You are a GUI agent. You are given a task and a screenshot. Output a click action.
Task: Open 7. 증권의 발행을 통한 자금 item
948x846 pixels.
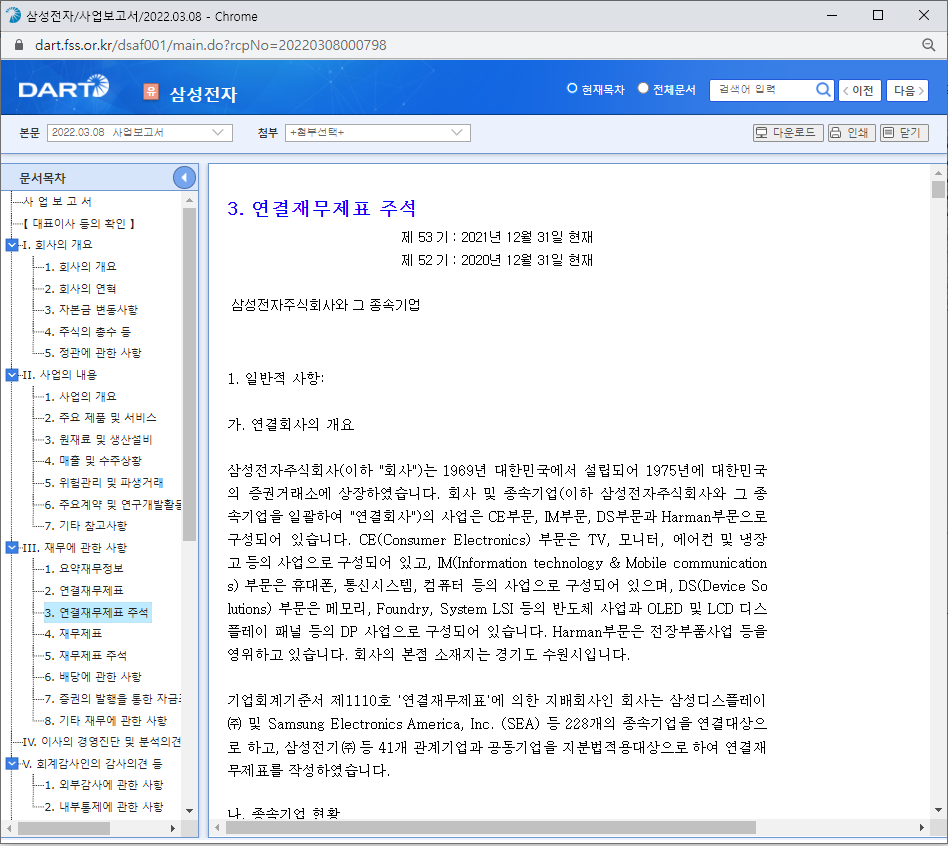(x=112, y=699)
